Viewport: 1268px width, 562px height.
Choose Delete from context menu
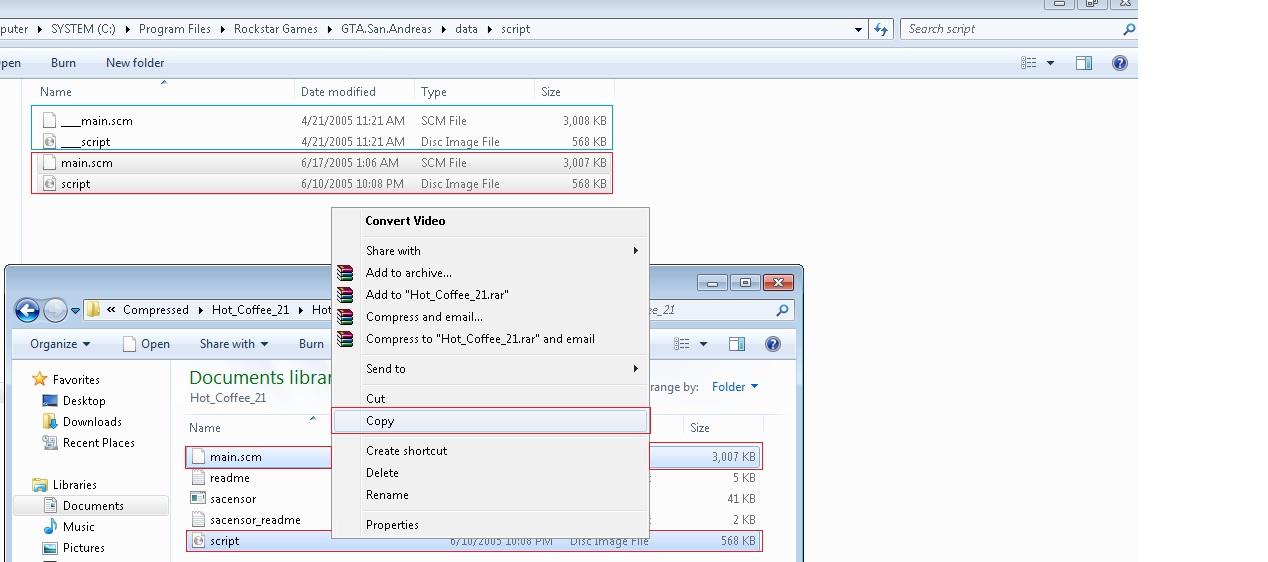tap(490, 473)
